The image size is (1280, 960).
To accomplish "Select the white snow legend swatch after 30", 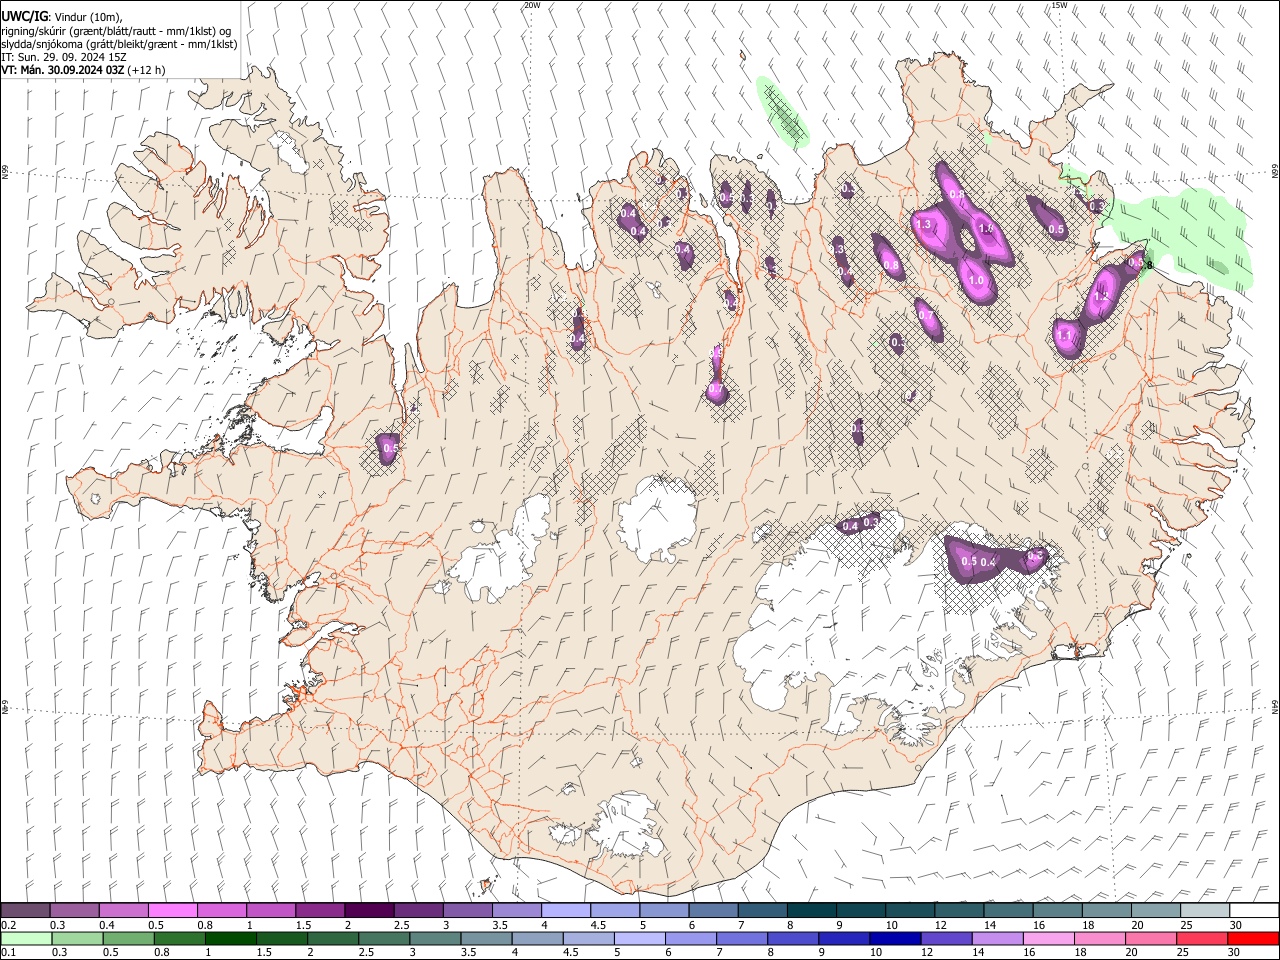I will pos(1252,910).
